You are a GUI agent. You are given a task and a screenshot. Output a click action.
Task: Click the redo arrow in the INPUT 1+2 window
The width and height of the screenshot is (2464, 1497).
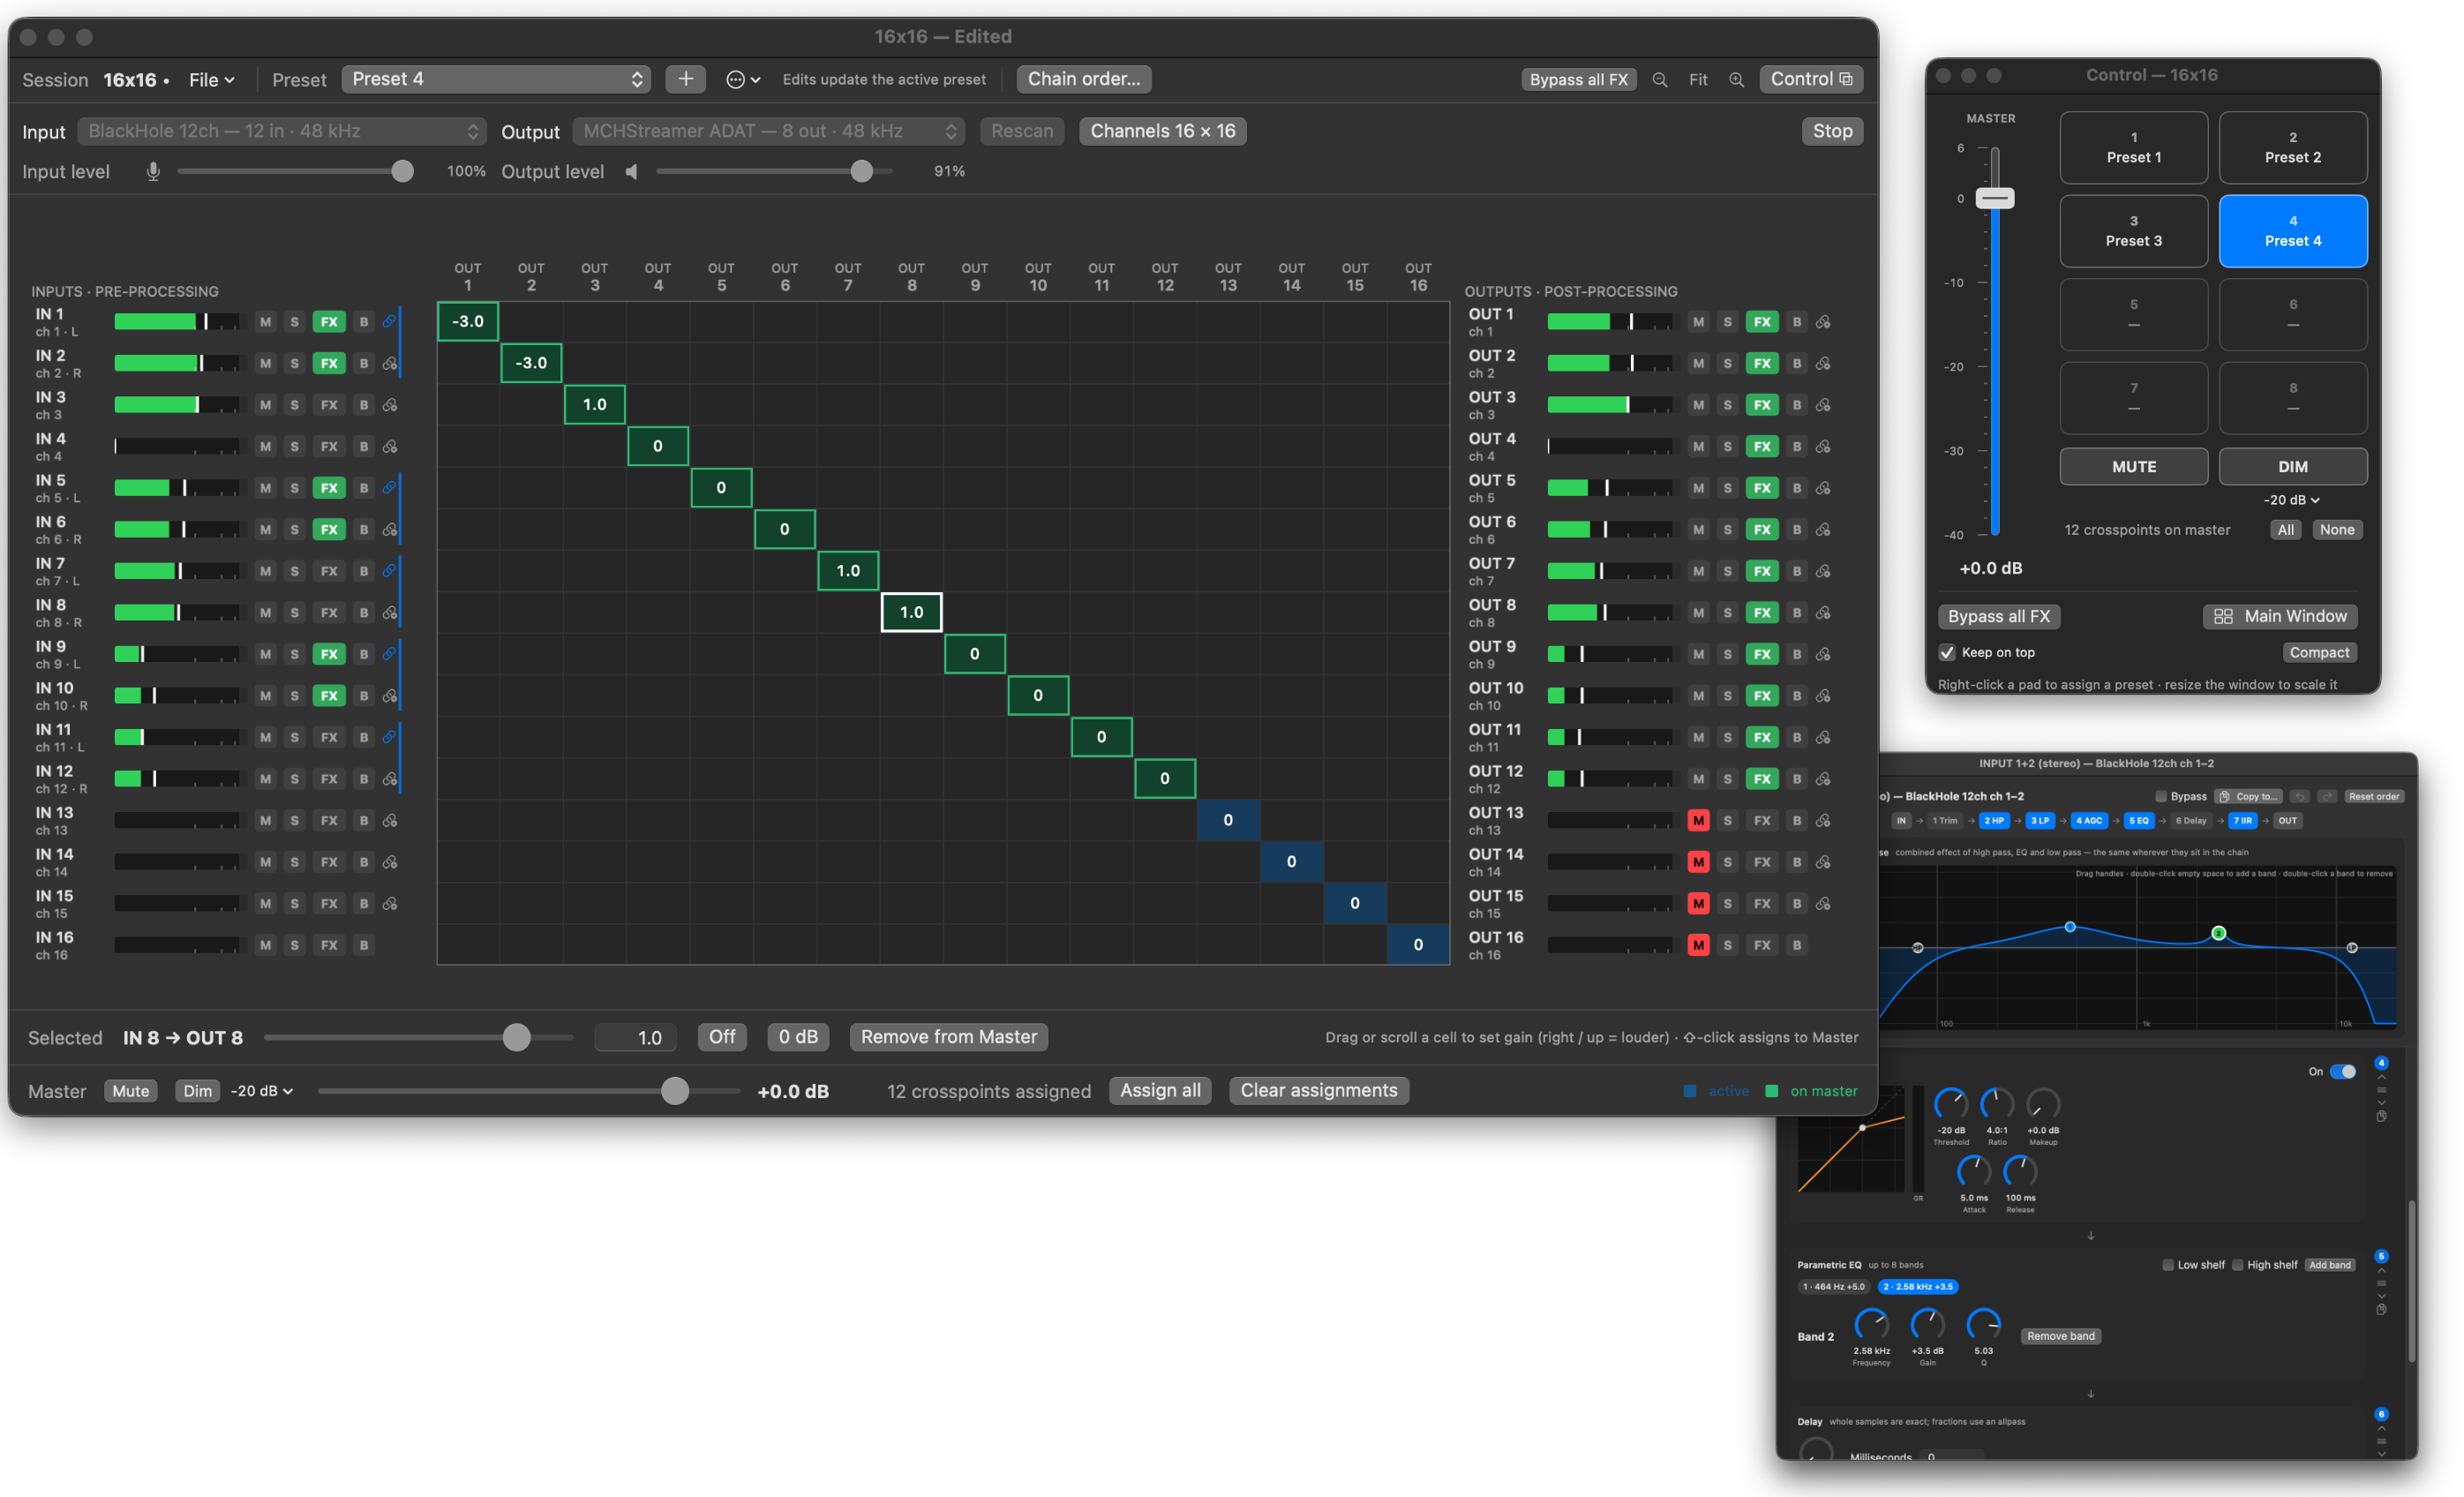pos(2327,796)
